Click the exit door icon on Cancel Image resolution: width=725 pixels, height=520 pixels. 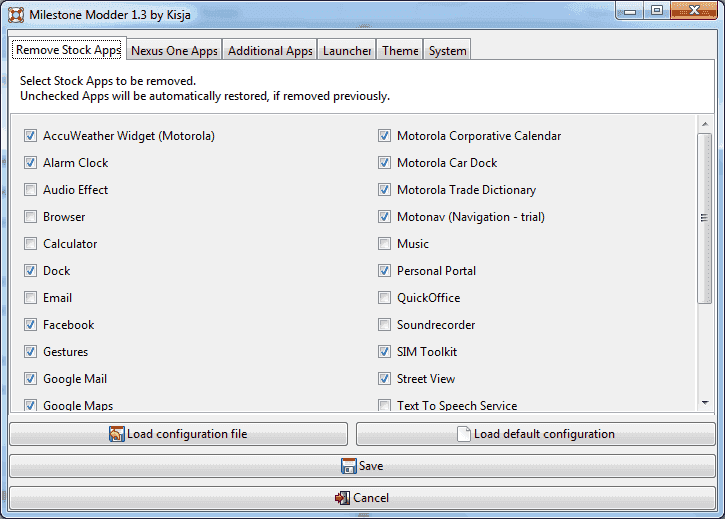click(342, 498)
